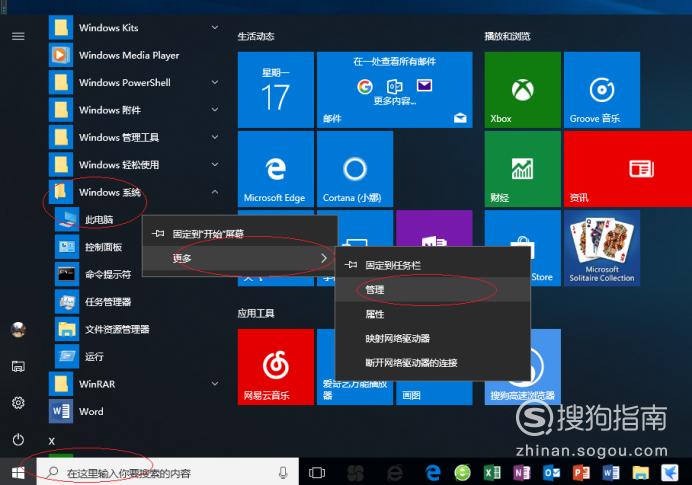Expand the WinRAR folder

215,383
